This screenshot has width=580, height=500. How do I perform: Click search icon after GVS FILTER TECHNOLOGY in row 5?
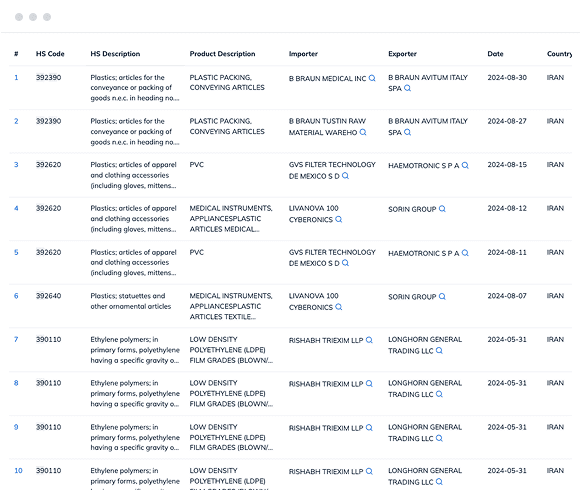pyautogui.click(x=345, y=263)
